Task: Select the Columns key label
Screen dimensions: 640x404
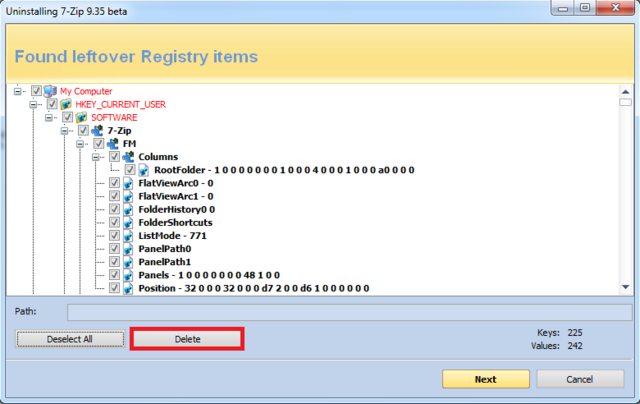Action: pos(158,157)
